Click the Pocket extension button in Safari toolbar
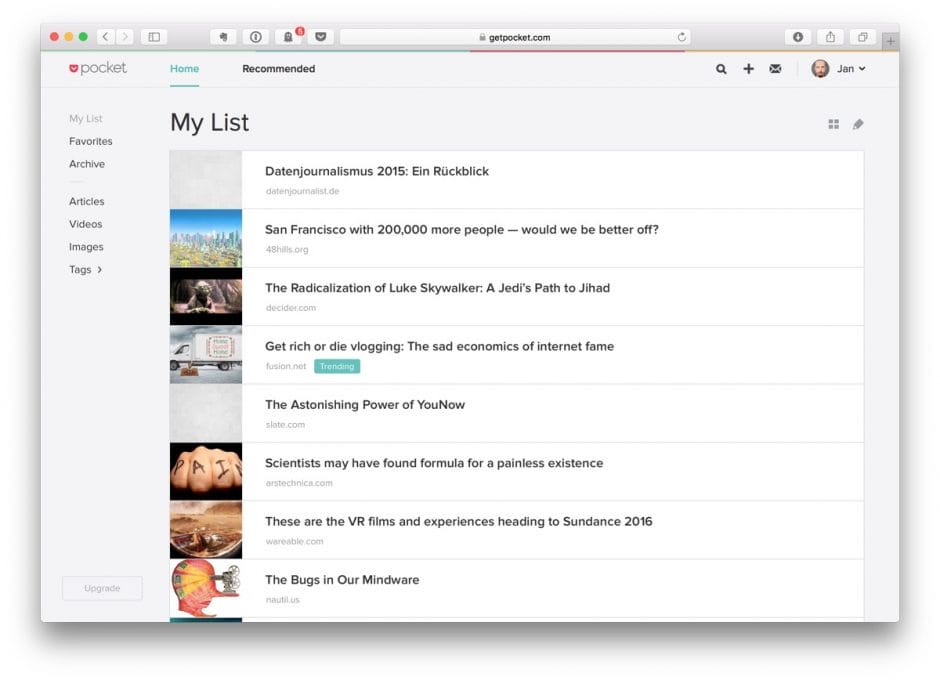Screen dimensions: 940x680 (x=321, y=37)
